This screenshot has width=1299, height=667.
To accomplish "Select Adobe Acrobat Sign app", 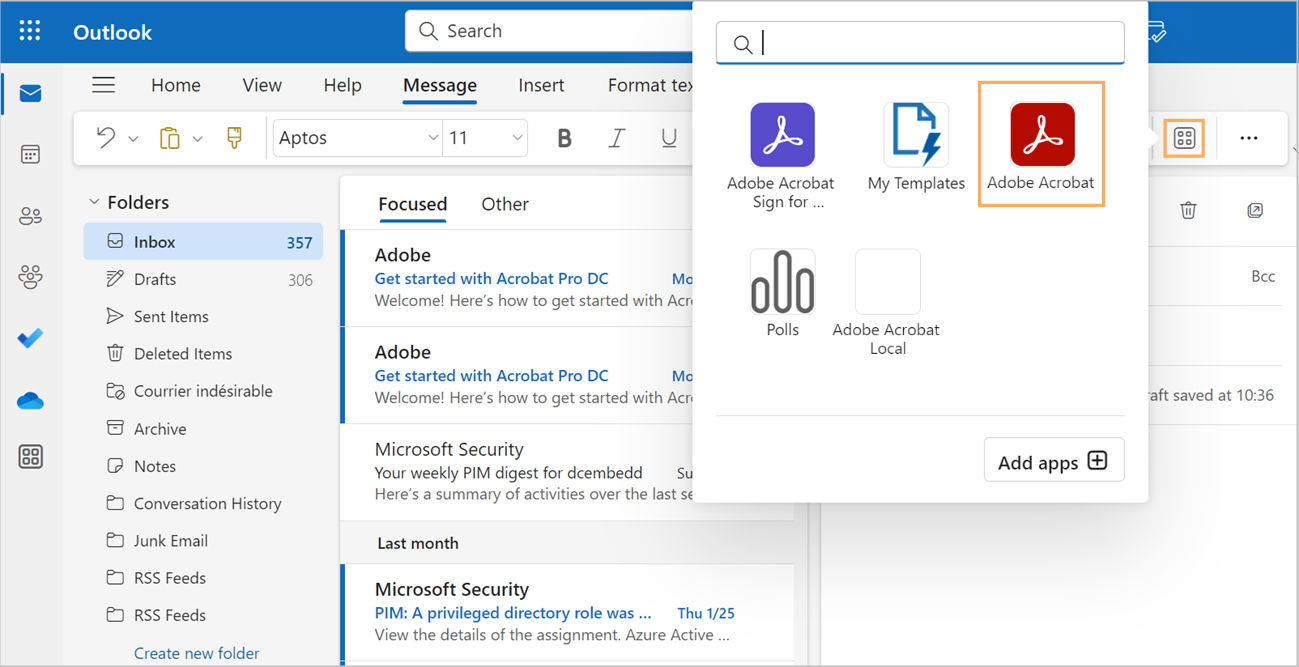I will pos(782,133).
